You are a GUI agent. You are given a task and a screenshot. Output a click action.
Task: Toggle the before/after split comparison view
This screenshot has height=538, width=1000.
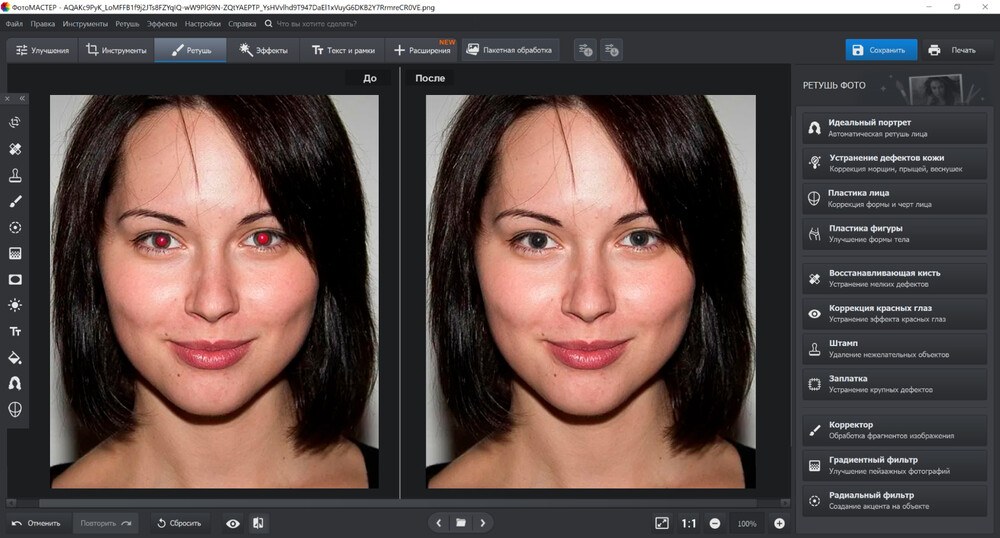click(258, 523)
